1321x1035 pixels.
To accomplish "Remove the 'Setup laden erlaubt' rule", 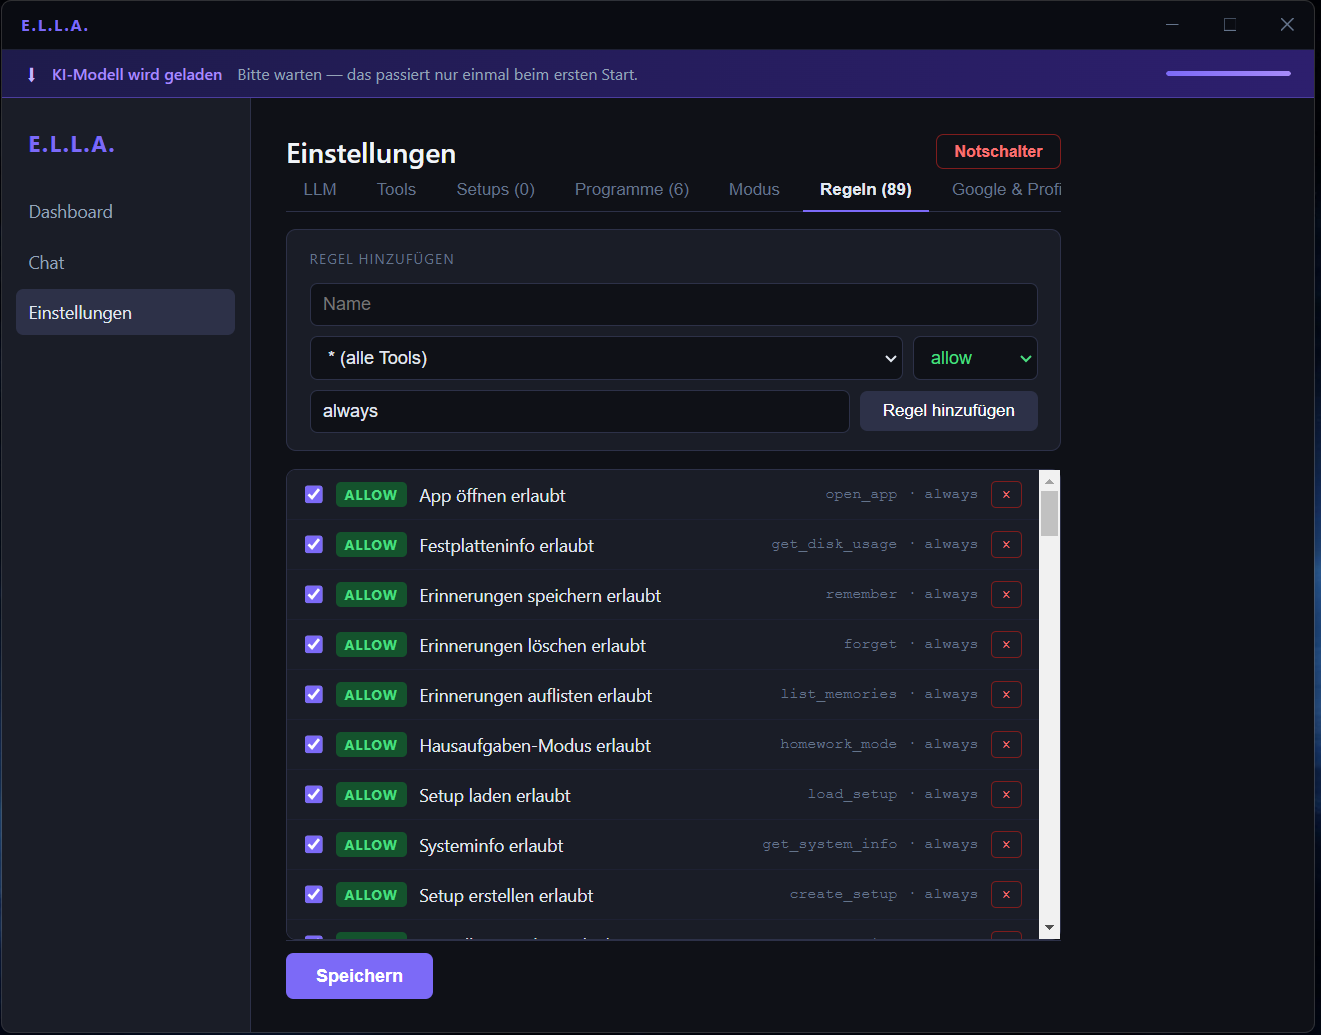I will [1006, 795].
